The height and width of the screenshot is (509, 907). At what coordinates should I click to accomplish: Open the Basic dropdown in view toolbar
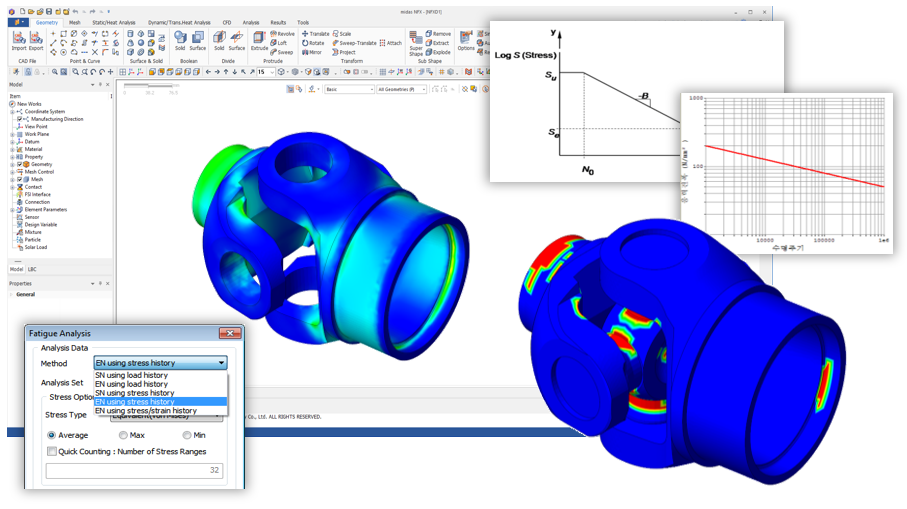[349, 89]
